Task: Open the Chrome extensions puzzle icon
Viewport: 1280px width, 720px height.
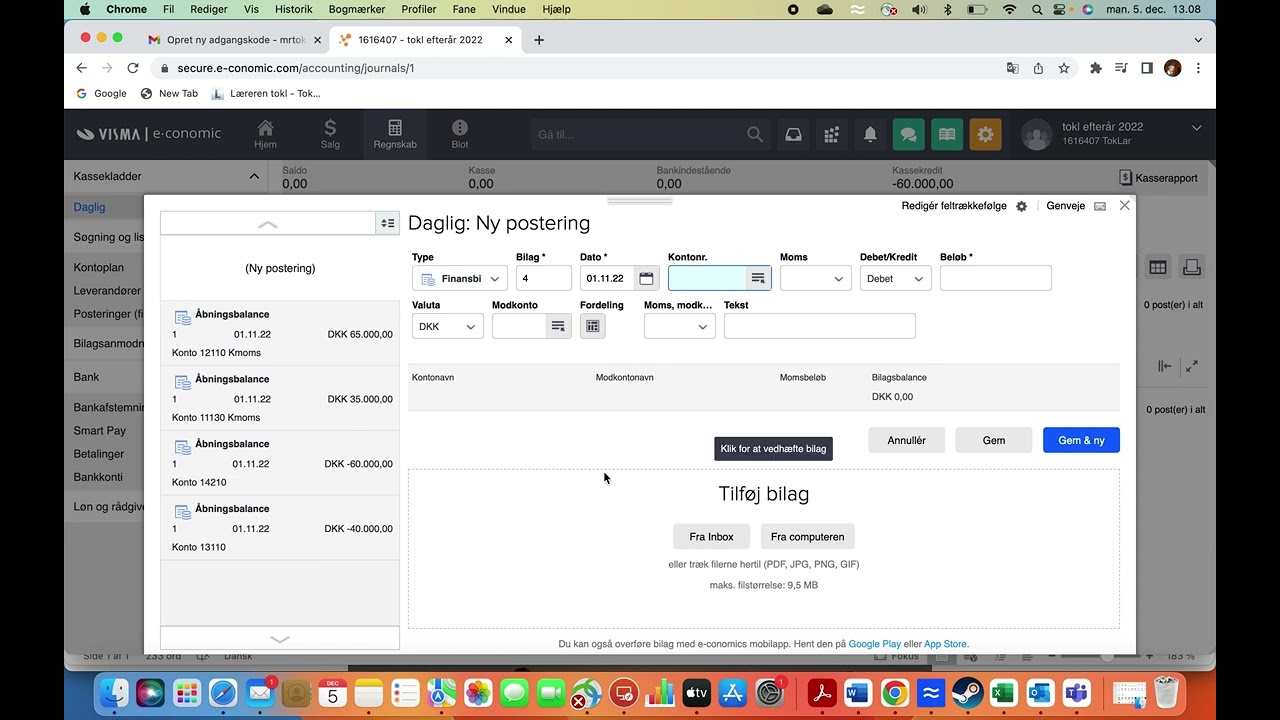Action: 1096,68
